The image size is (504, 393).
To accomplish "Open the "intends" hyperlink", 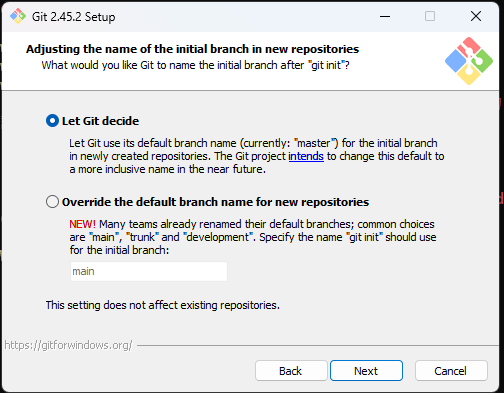I will [x=306, y=156].
